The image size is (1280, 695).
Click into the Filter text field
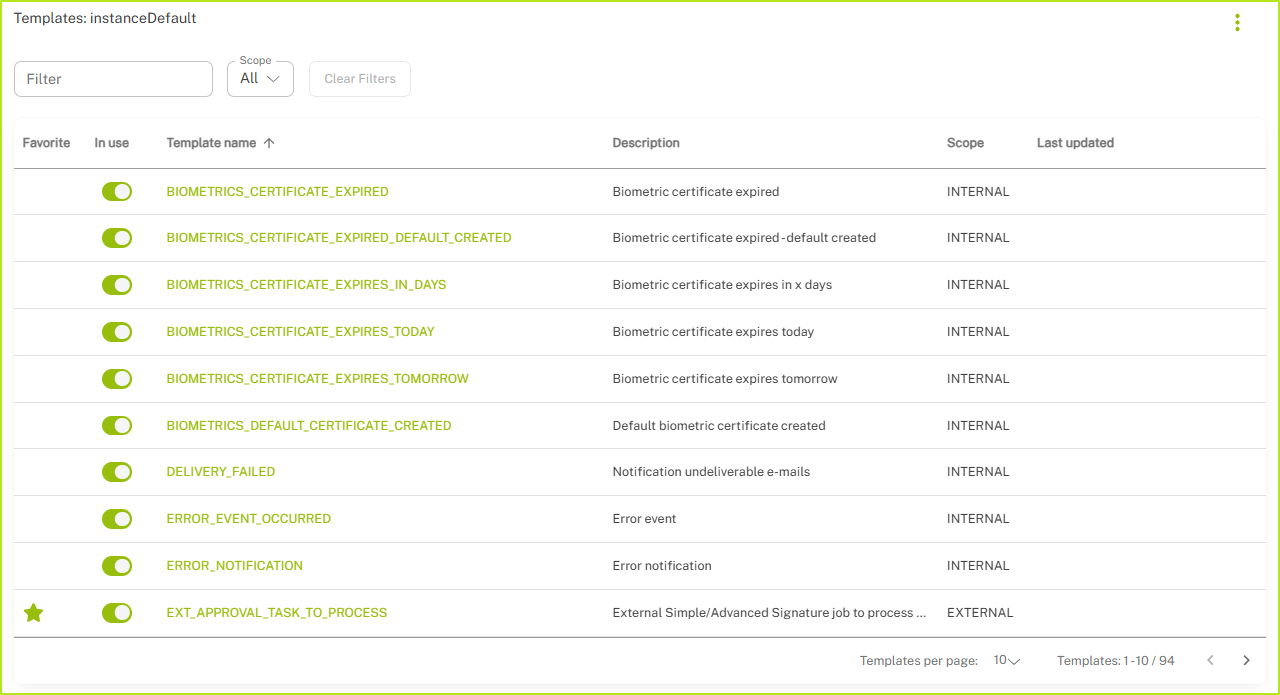click(x=113, y=79)
